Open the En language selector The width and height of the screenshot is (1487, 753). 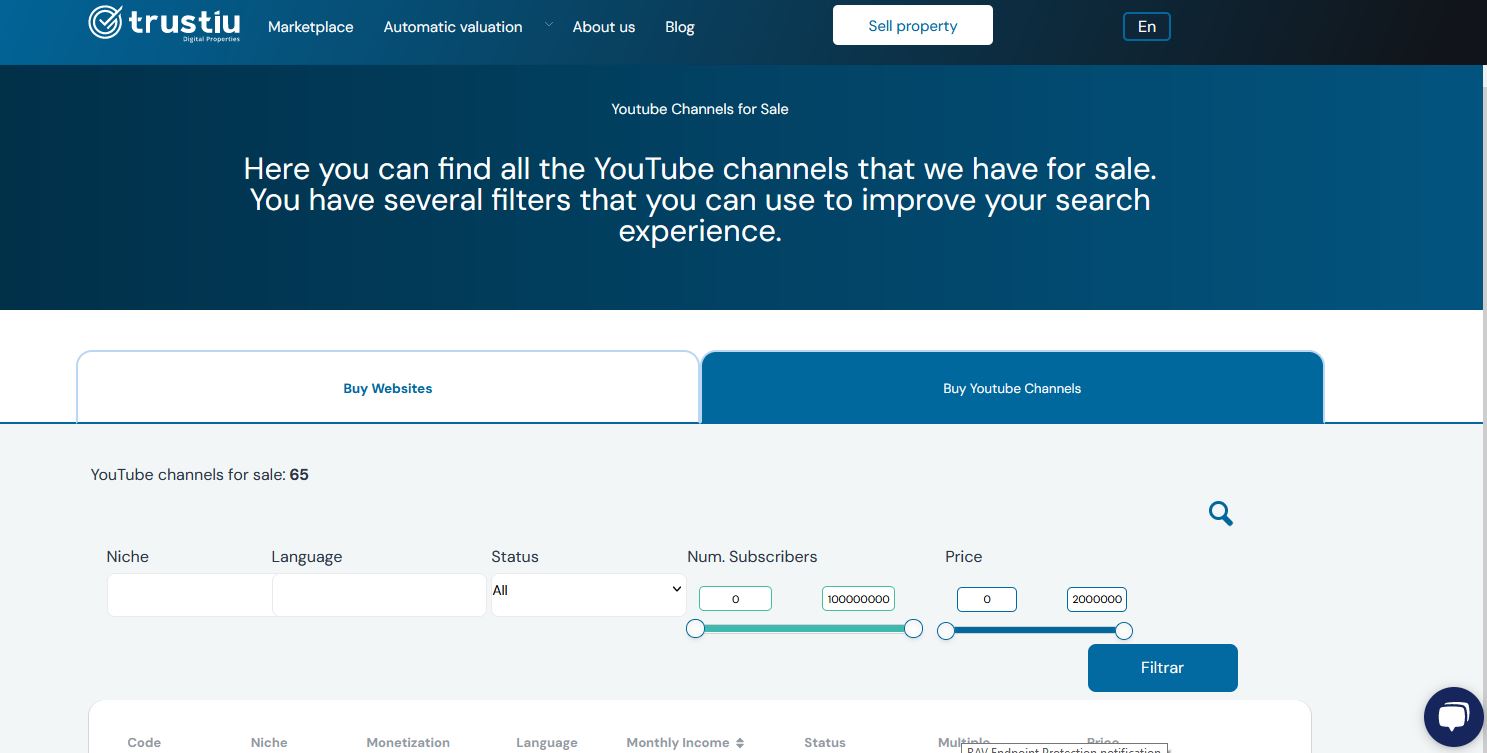pos(1147,27)
